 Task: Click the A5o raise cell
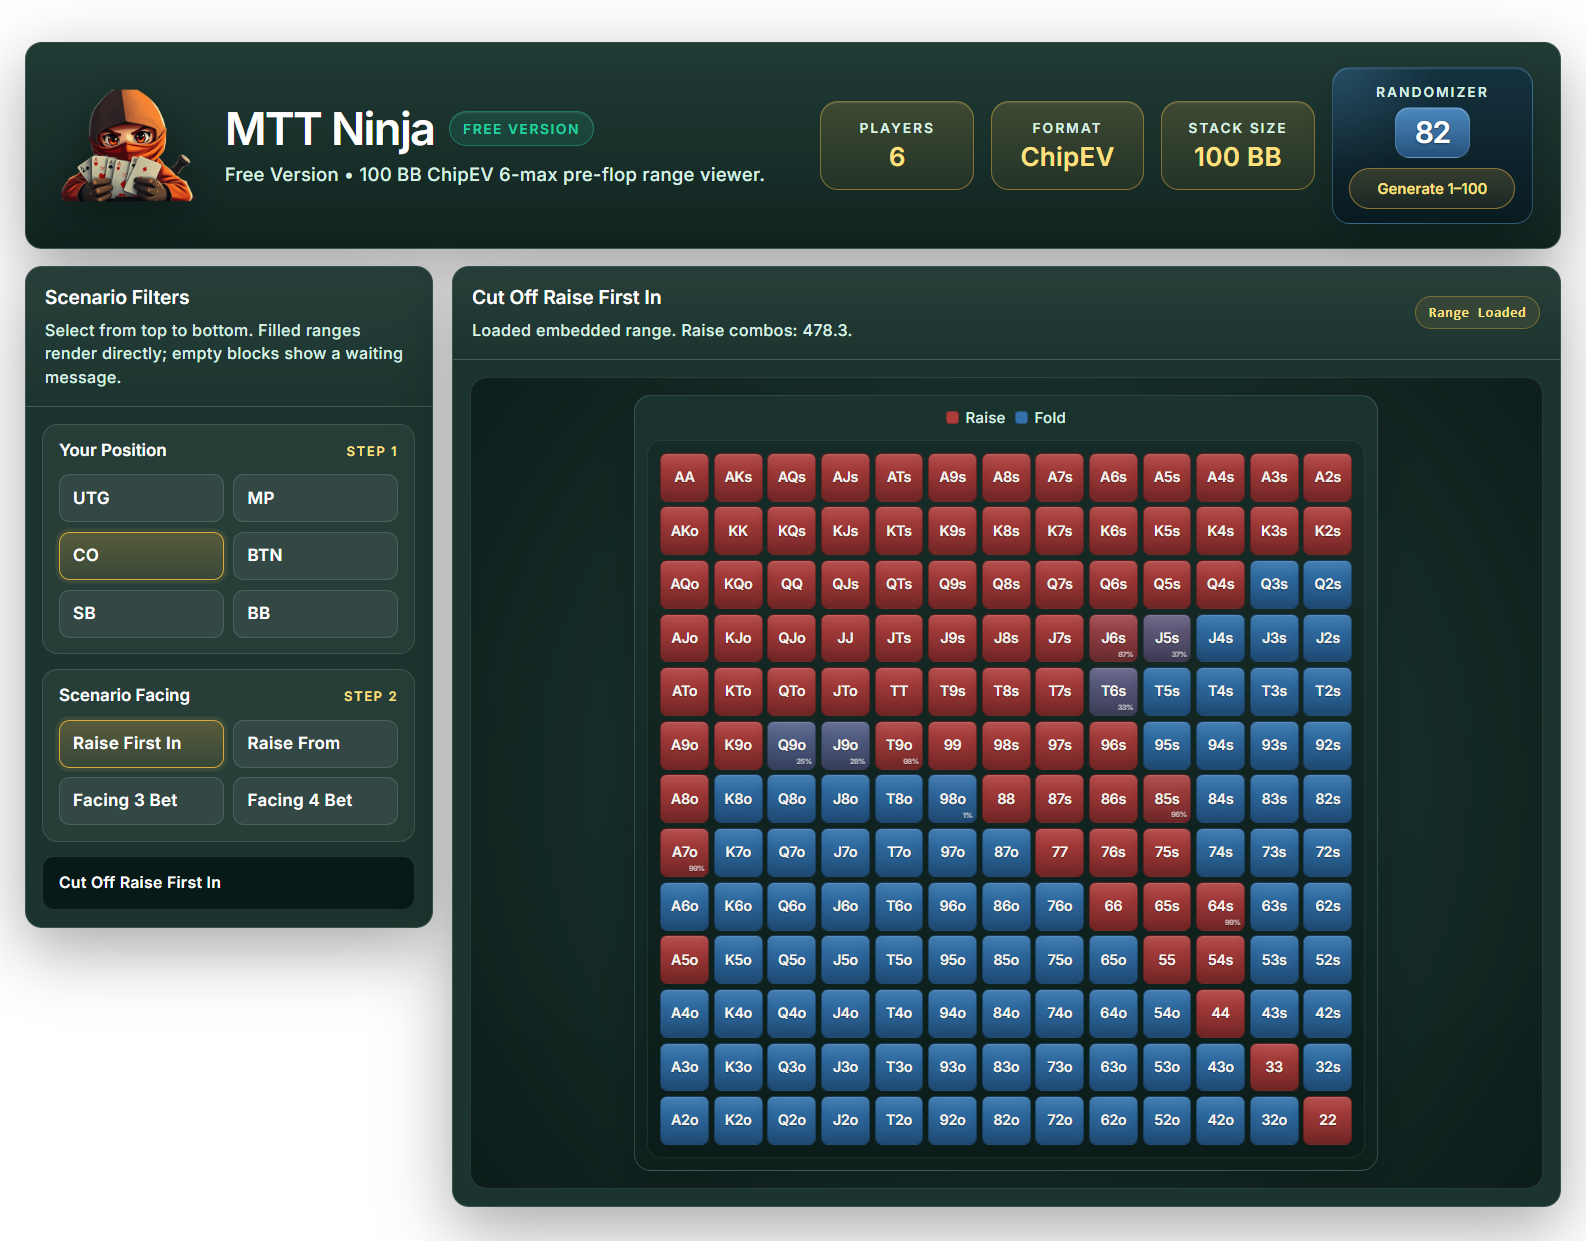(x=684, y=960)
